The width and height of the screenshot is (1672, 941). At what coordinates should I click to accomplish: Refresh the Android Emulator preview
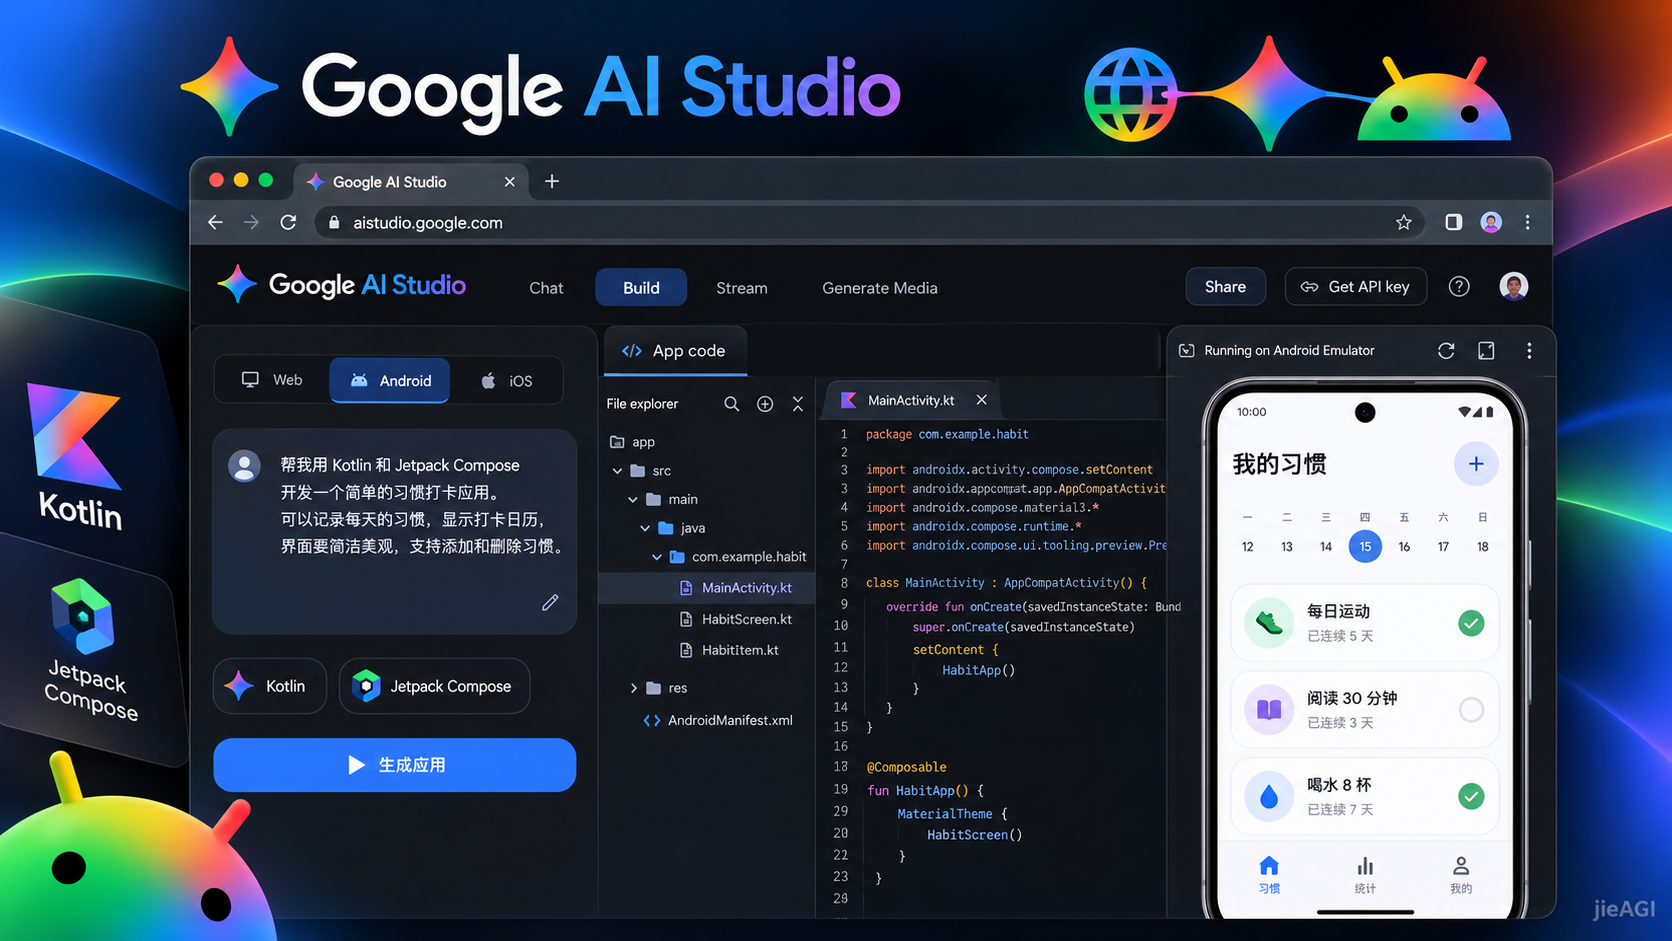pos(1446,350)
